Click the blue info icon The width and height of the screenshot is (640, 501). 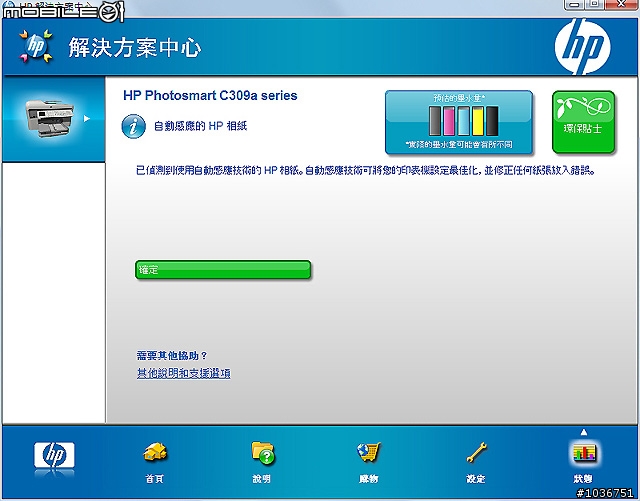point(133,126)
